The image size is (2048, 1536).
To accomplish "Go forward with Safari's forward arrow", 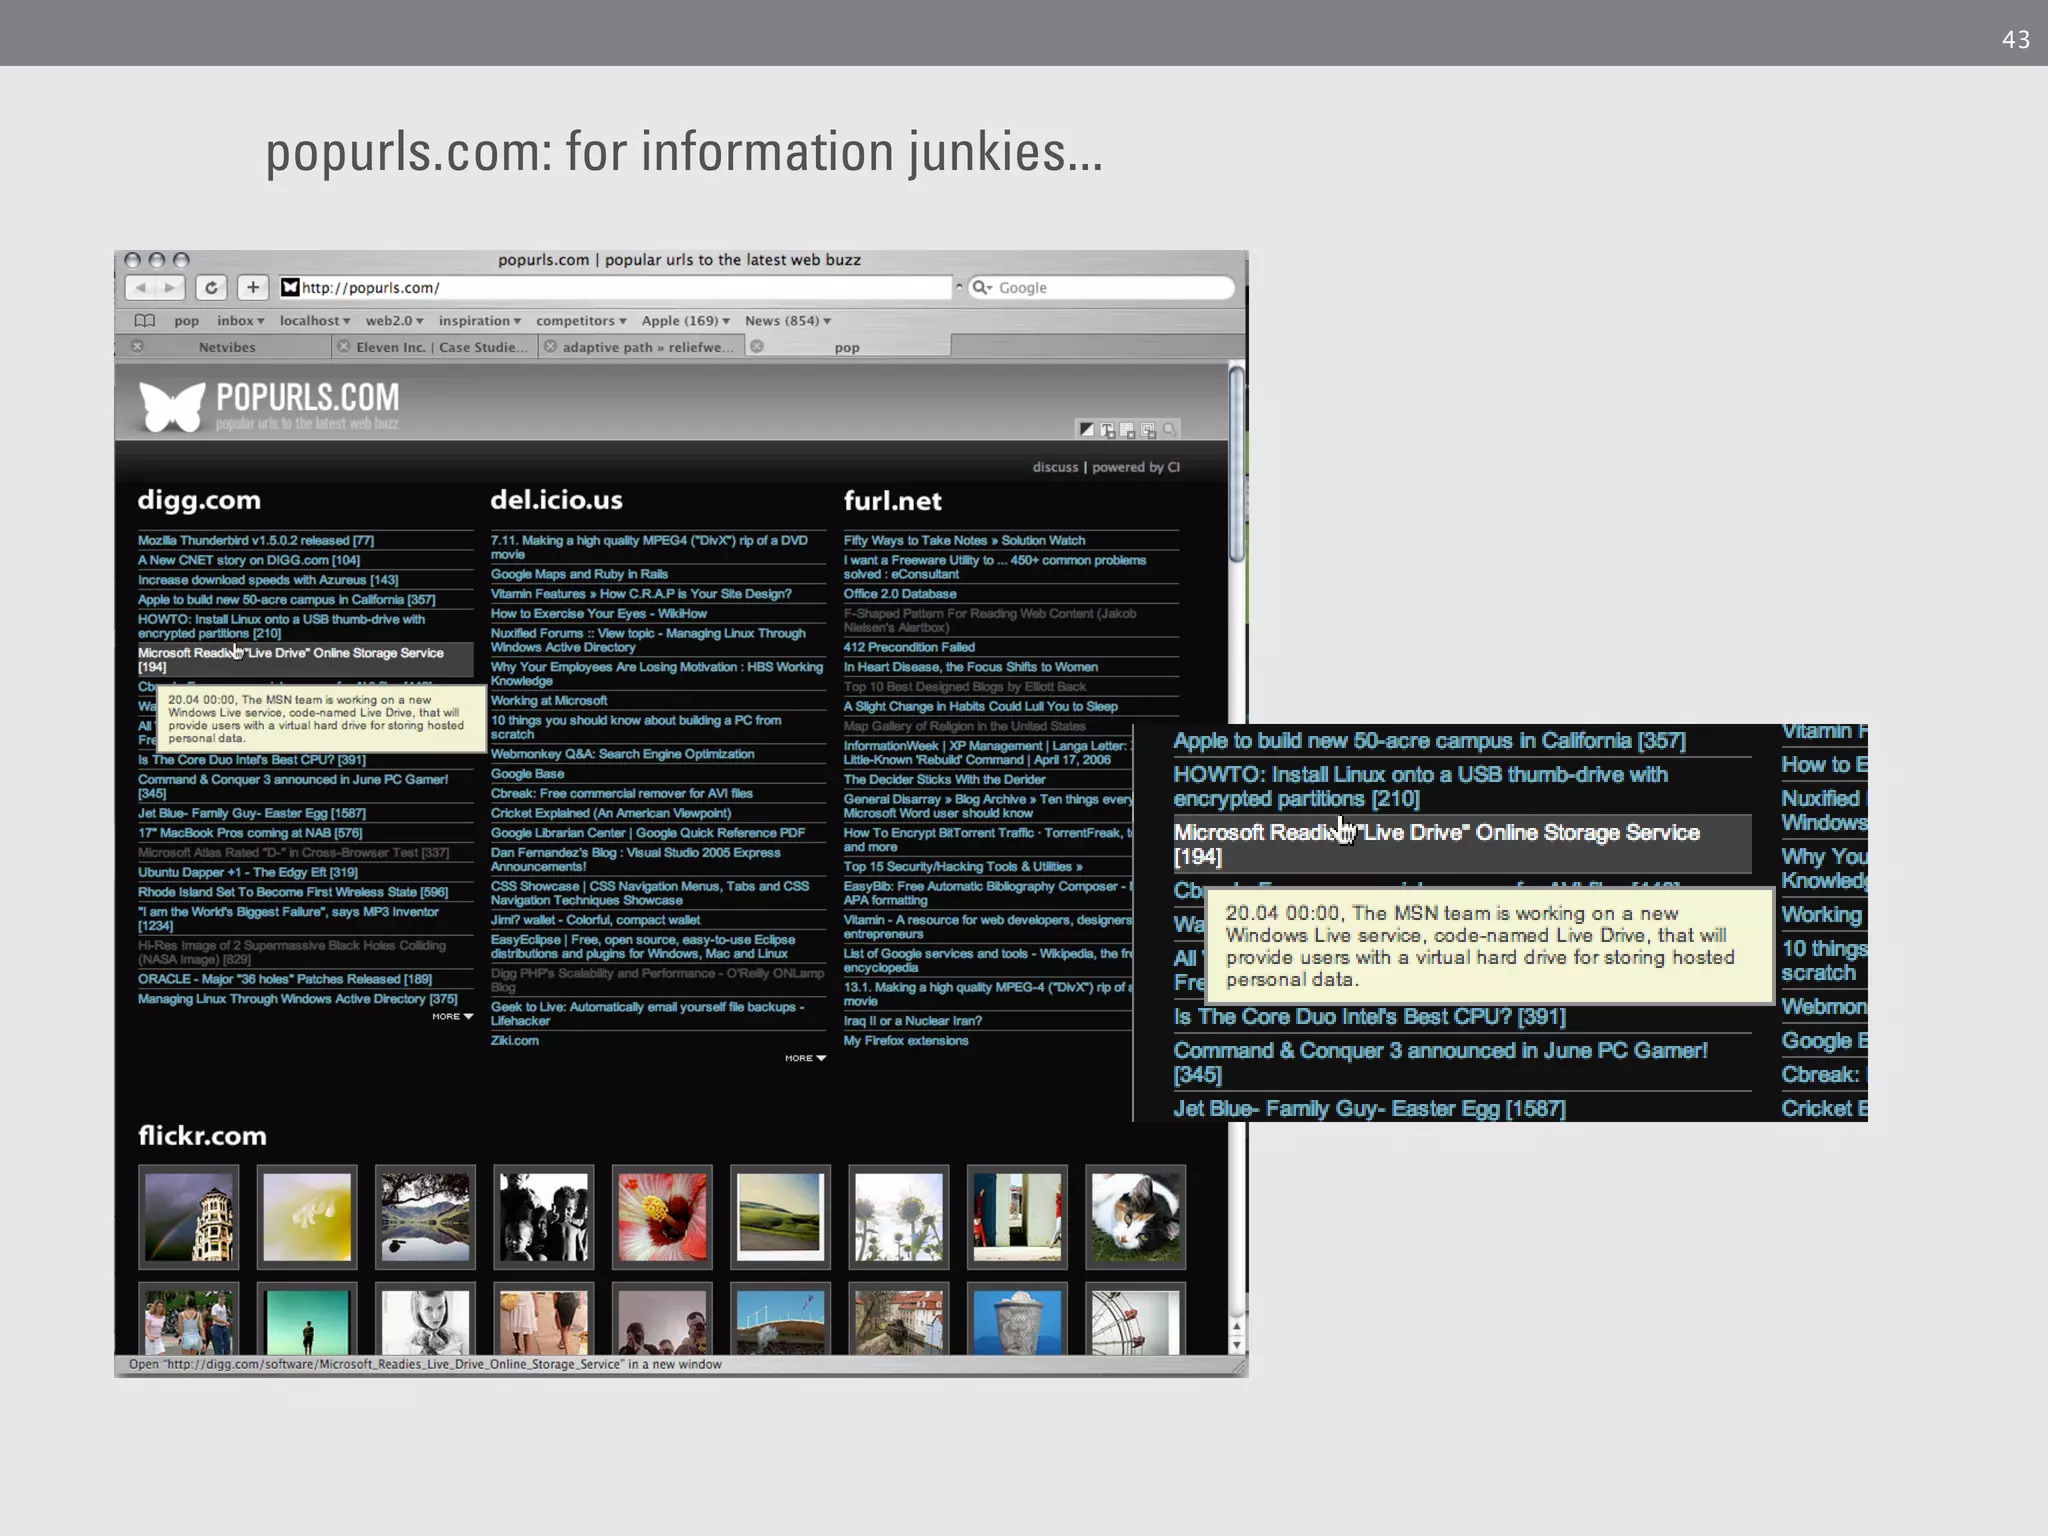I will pyautogui.click(x=171, y=288).
